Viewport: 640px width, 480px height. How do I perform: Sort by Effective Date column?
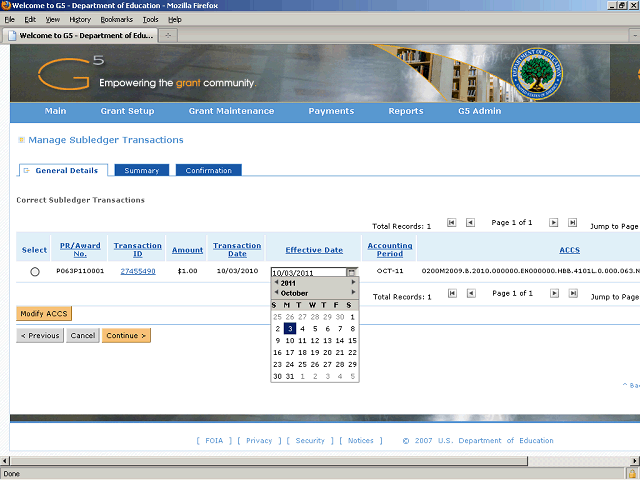pos(314,250)
